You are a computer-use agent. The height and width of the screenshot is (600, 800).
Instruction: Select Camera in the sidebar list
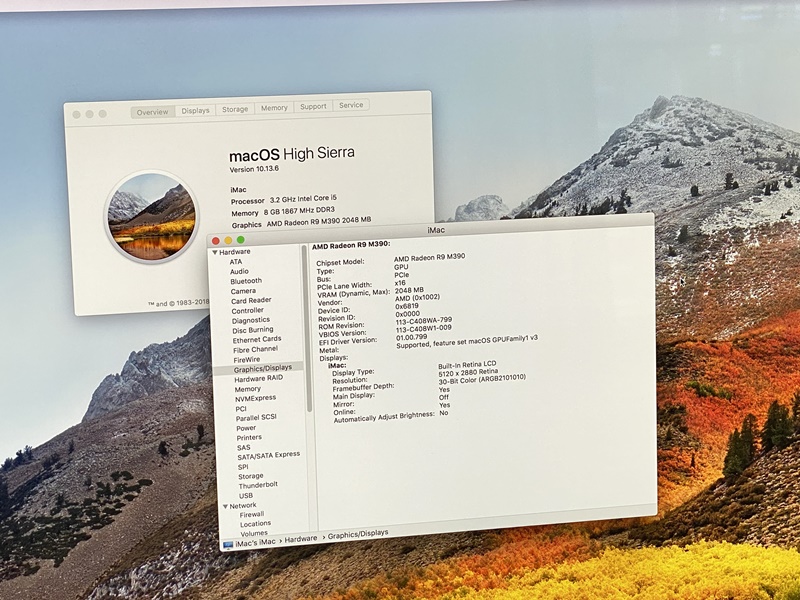[243, 291]
